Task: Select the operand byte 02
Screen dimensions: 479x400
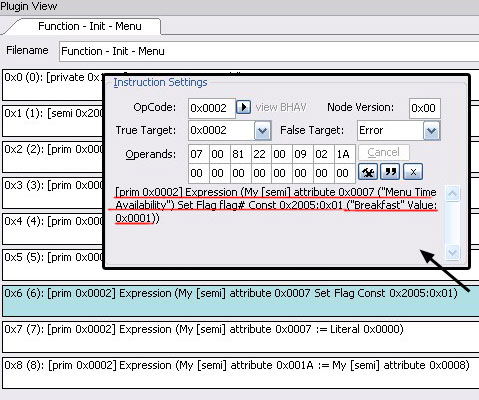Action: tap(323, 154)
